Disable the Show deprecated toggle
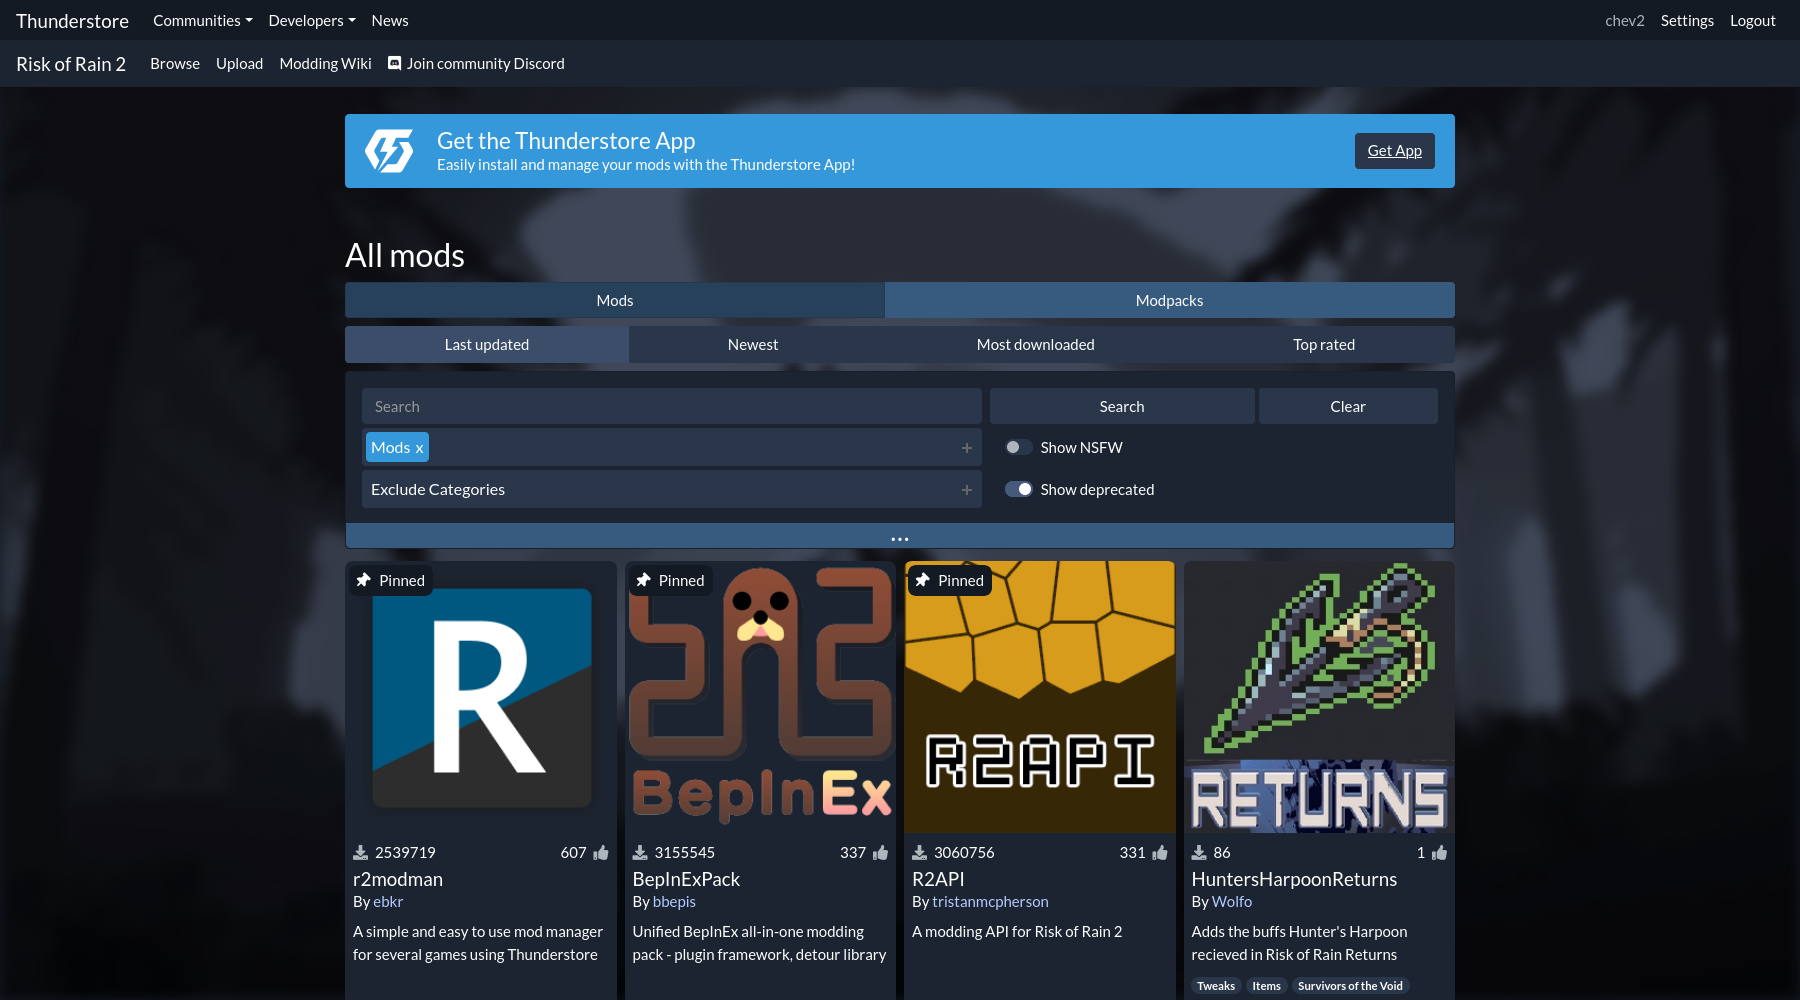 tap(1018, 489)
